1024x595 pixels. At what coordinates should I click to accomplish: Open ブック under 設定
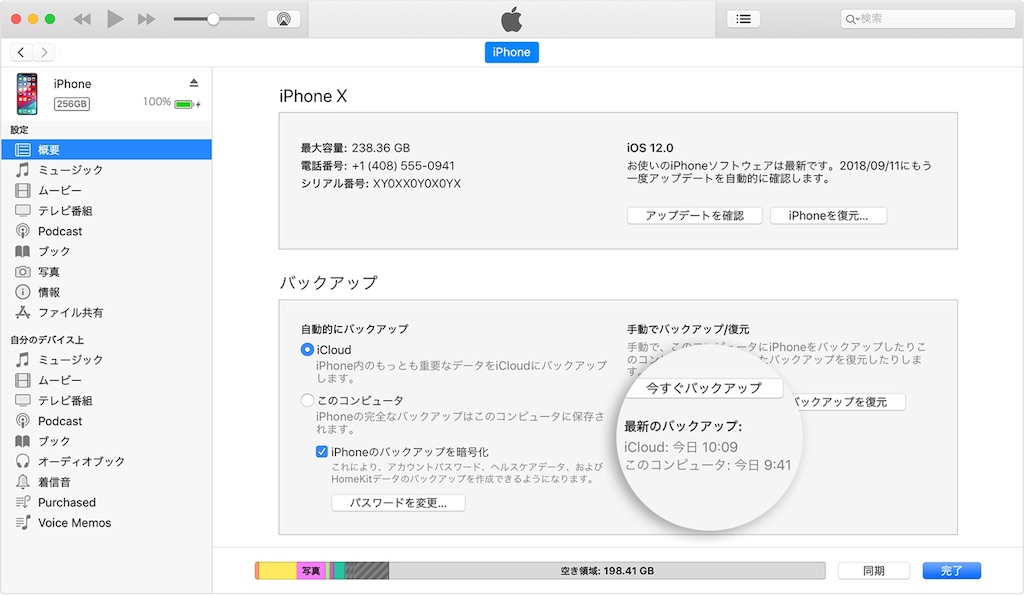point(106,251)
